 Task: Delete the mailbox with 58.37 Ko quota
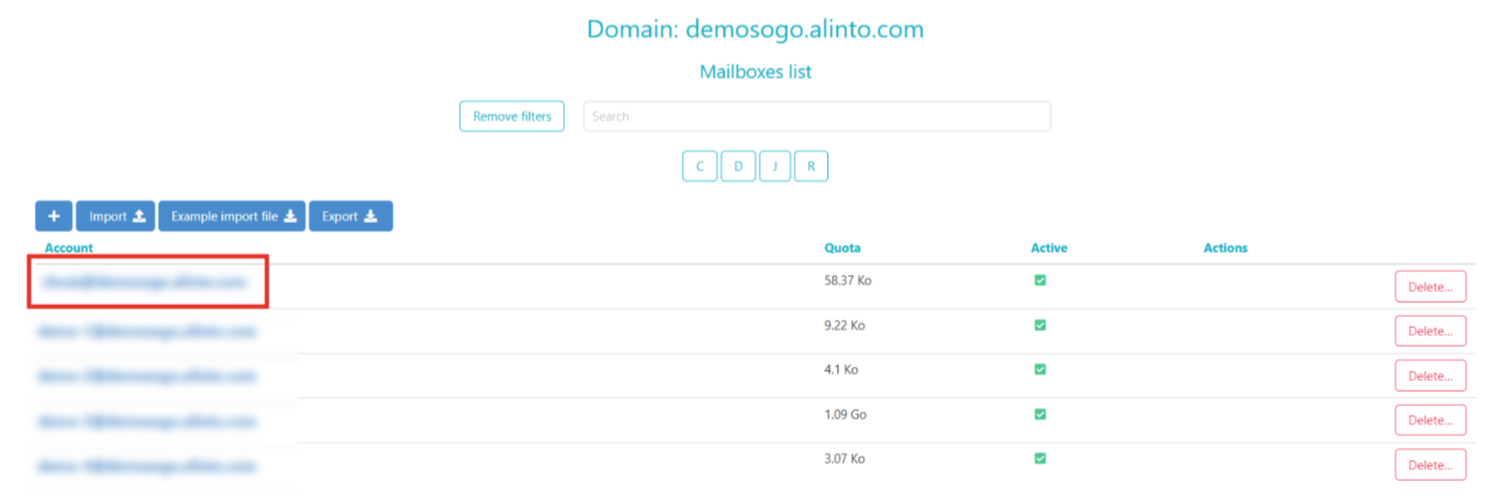tap(1430, 286)
